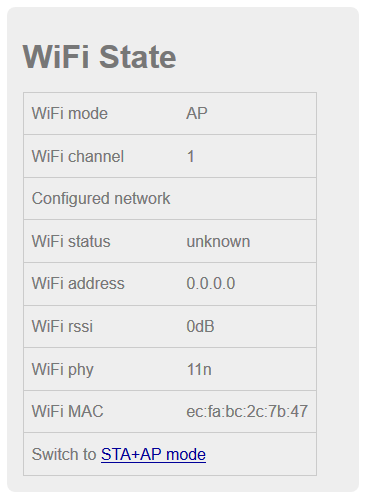Click the WiFi State heading

pos(99,57)
